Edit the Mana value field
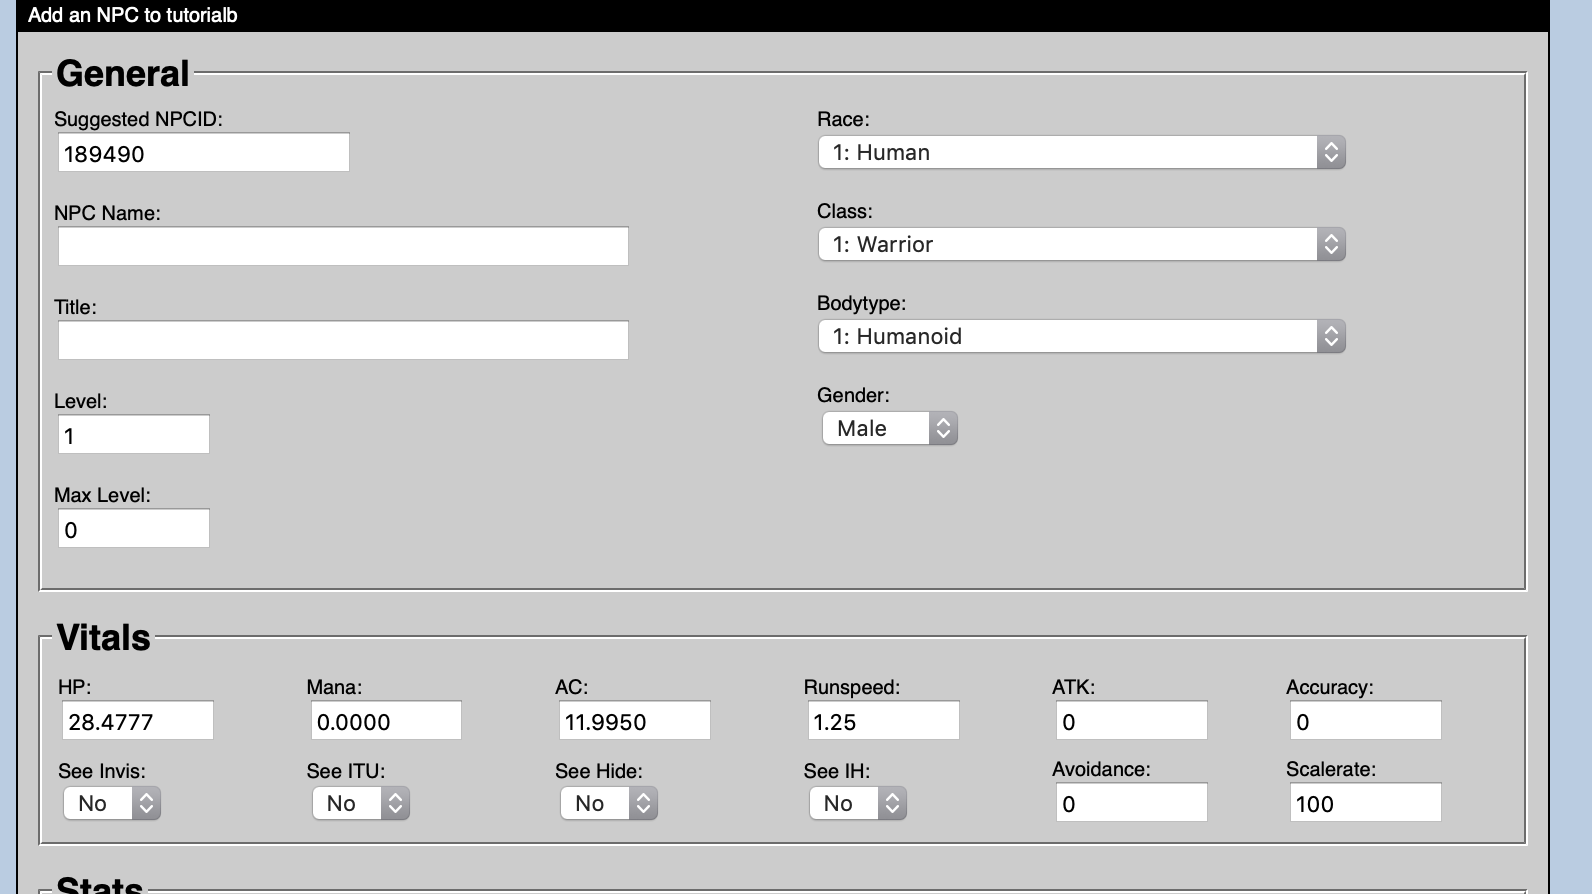Viewport: 1592px width, 894px height. [x=386, y=721]
